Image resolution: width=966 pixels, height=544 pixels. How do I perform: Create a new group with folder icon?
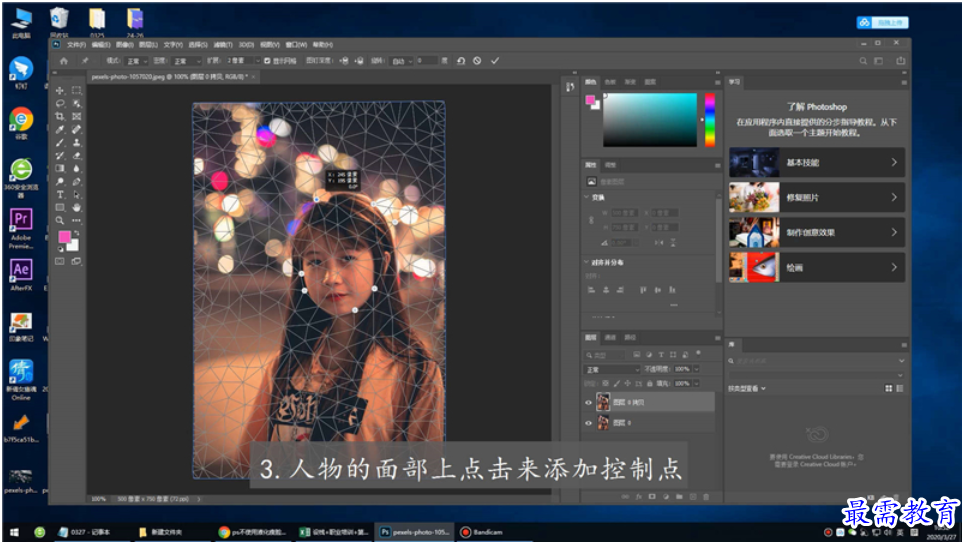(679, 497)
